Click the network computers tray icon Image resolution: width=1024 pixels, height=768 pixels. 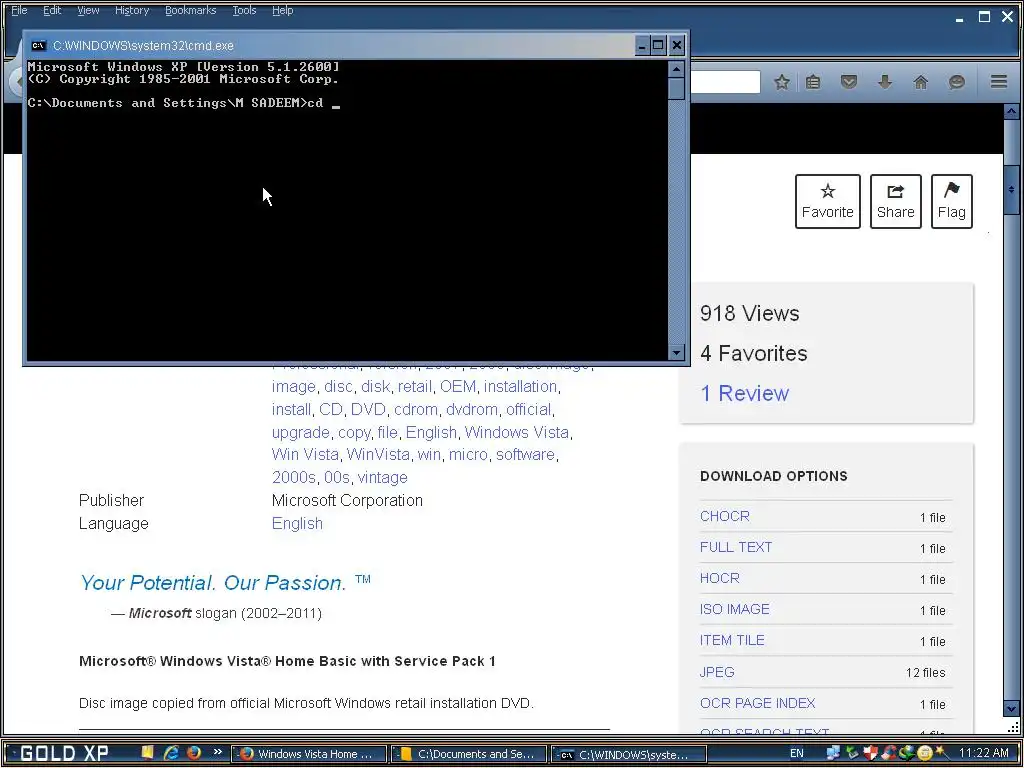pyautogui.click(x=833, y=753)
